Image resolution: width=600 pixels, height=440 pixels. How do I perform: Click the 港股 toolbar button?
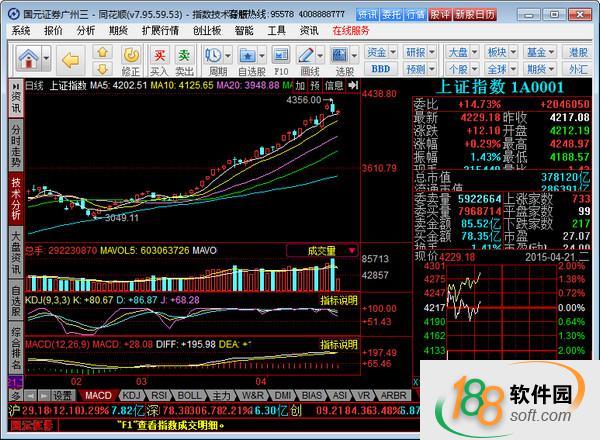(577, 52)
